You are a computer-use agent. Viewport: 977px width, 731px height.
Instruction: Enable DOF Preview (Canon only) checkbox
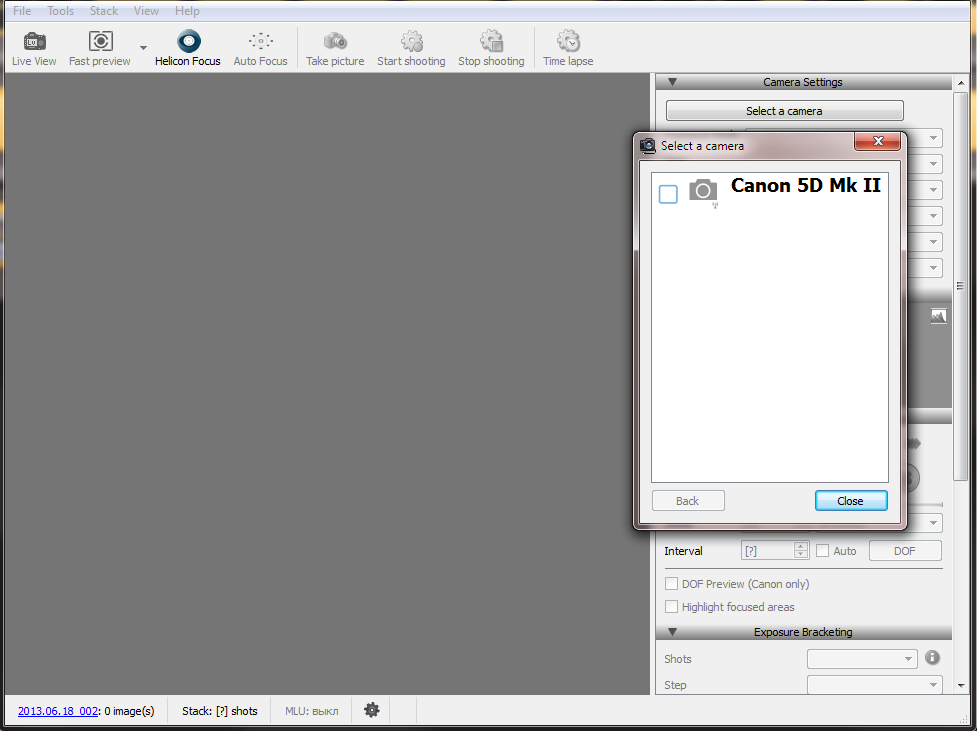pos(671,584)
